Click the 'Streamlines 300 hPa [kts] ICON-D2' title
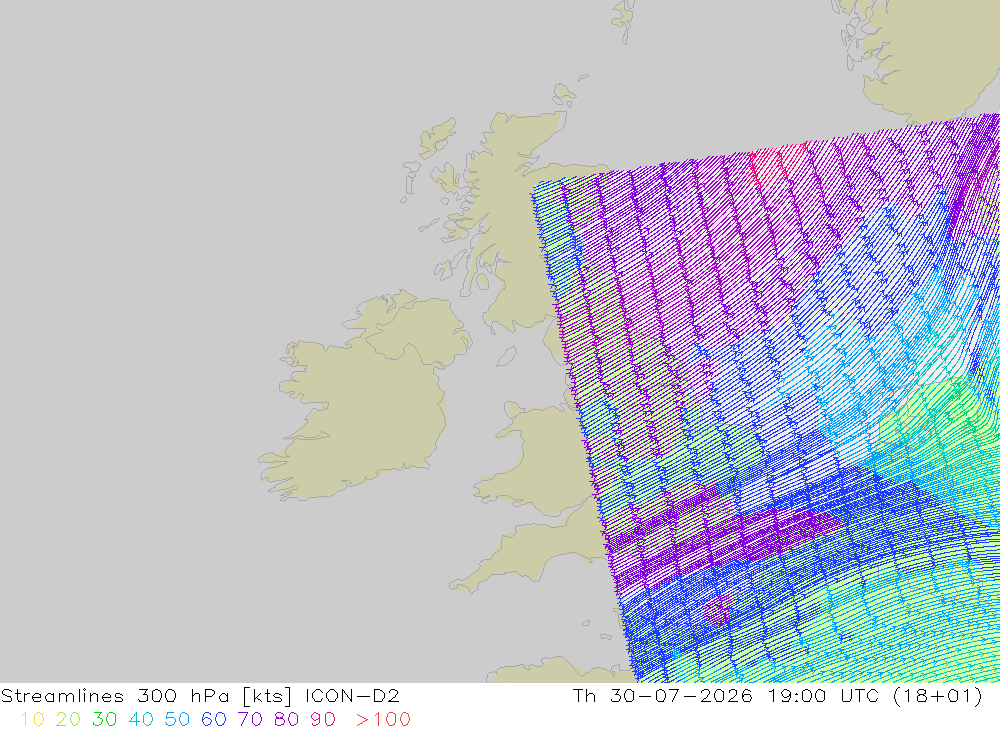The width and height of the screenshot is (1000, 733). coord(200,695)
